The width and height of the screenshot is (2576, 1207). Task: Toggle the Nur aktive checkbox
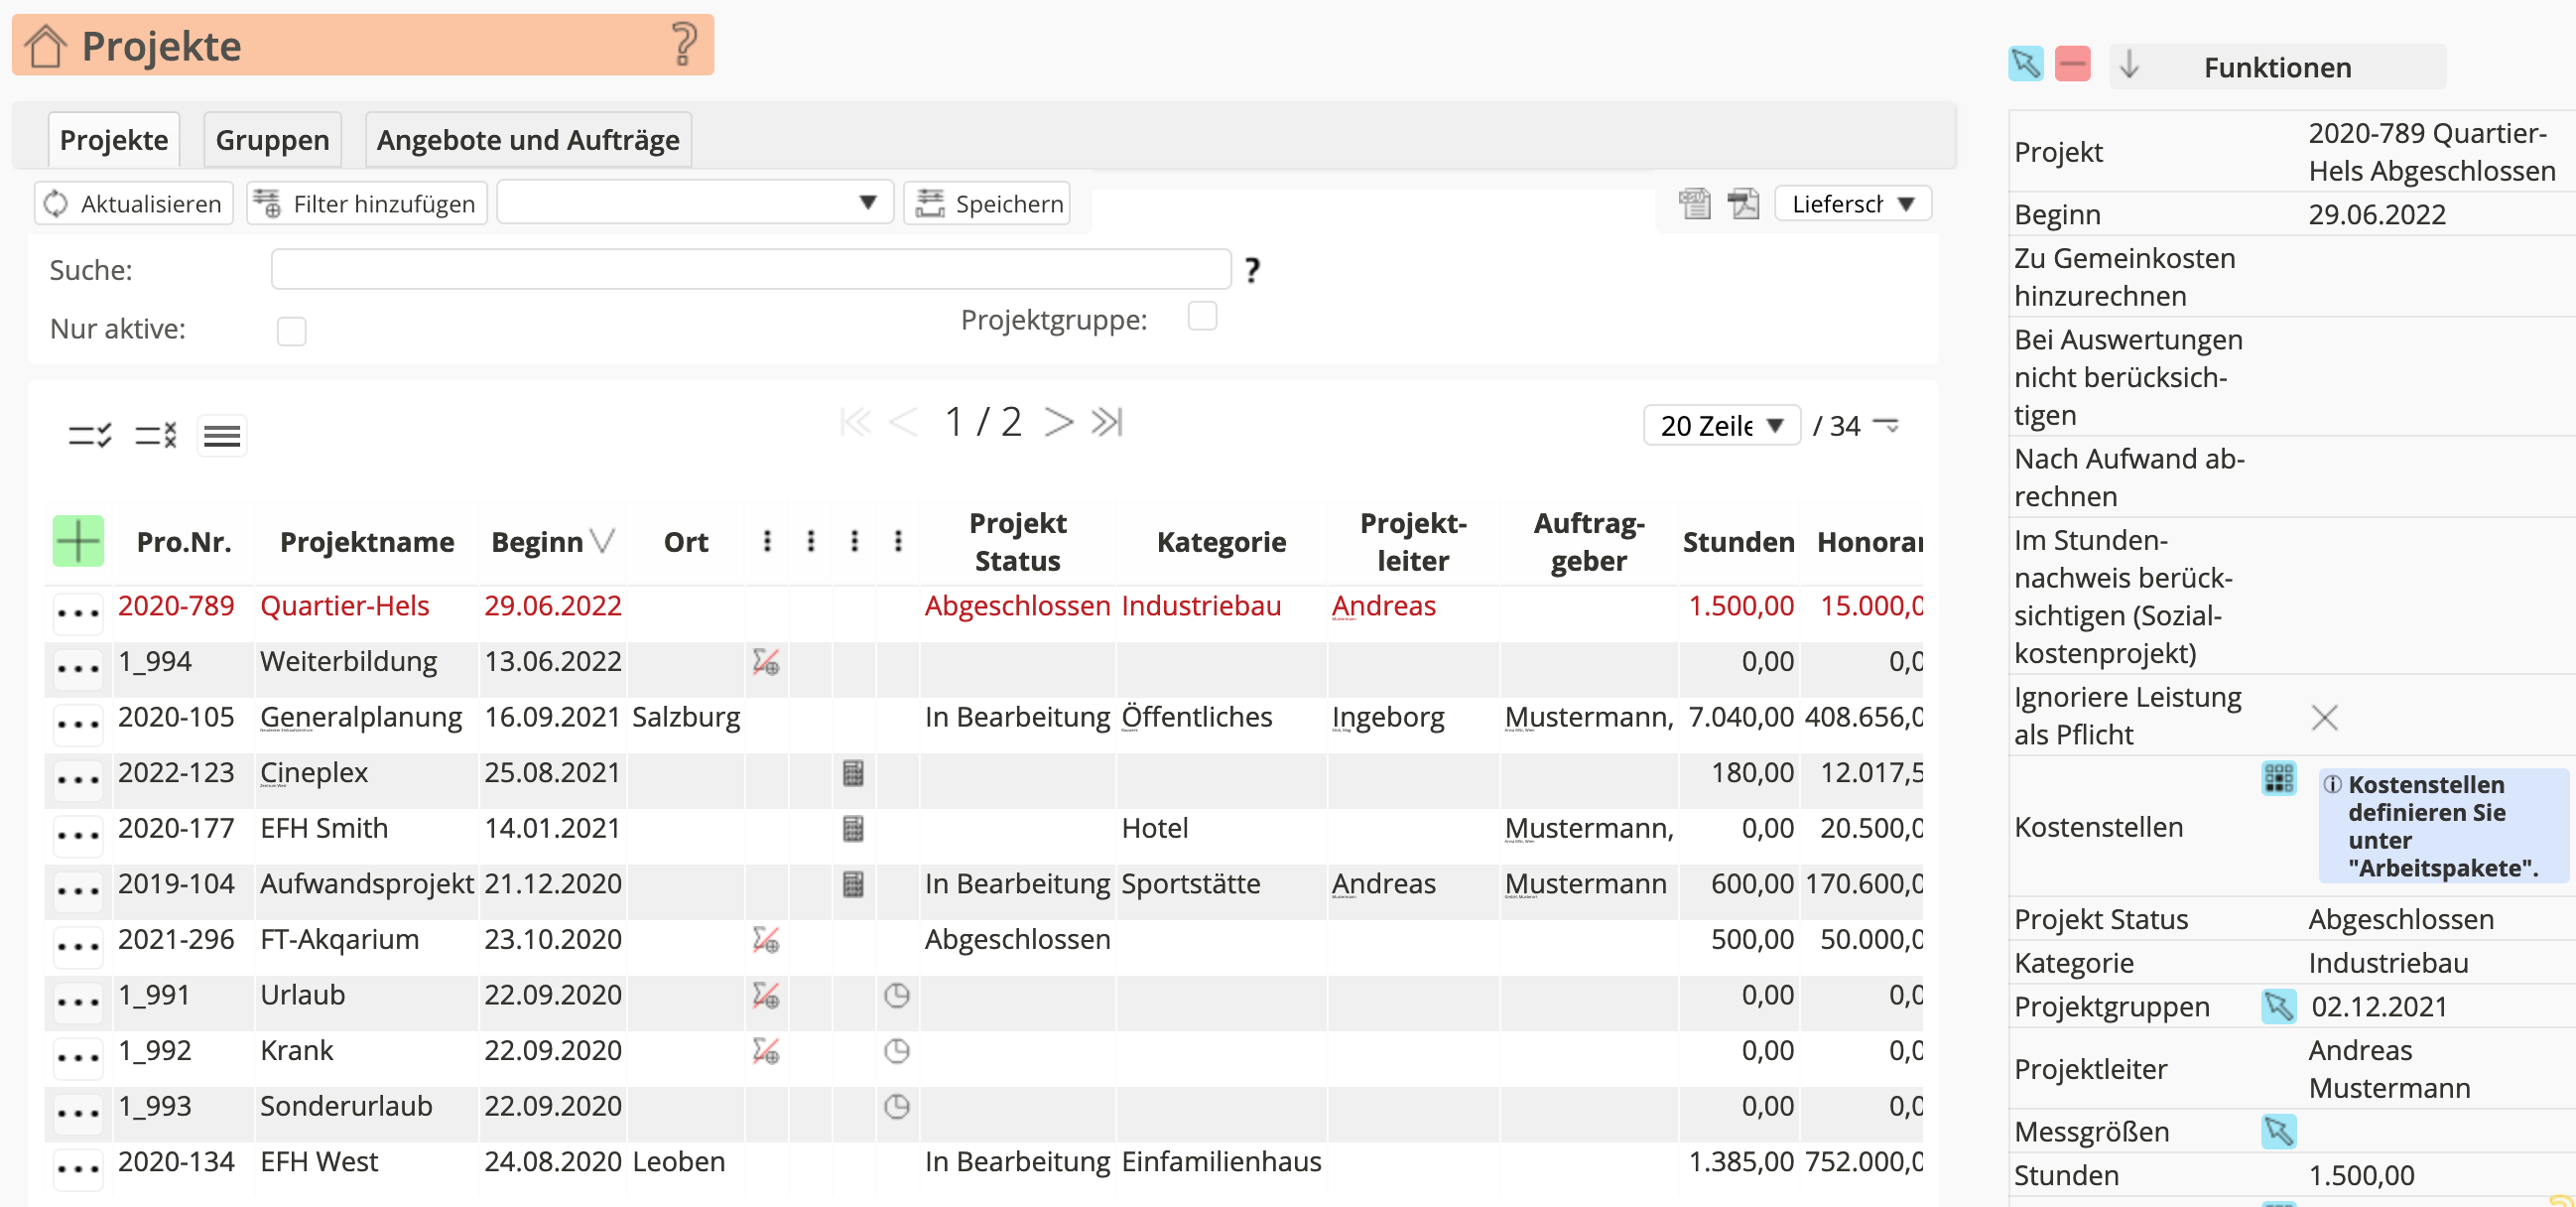291,331
